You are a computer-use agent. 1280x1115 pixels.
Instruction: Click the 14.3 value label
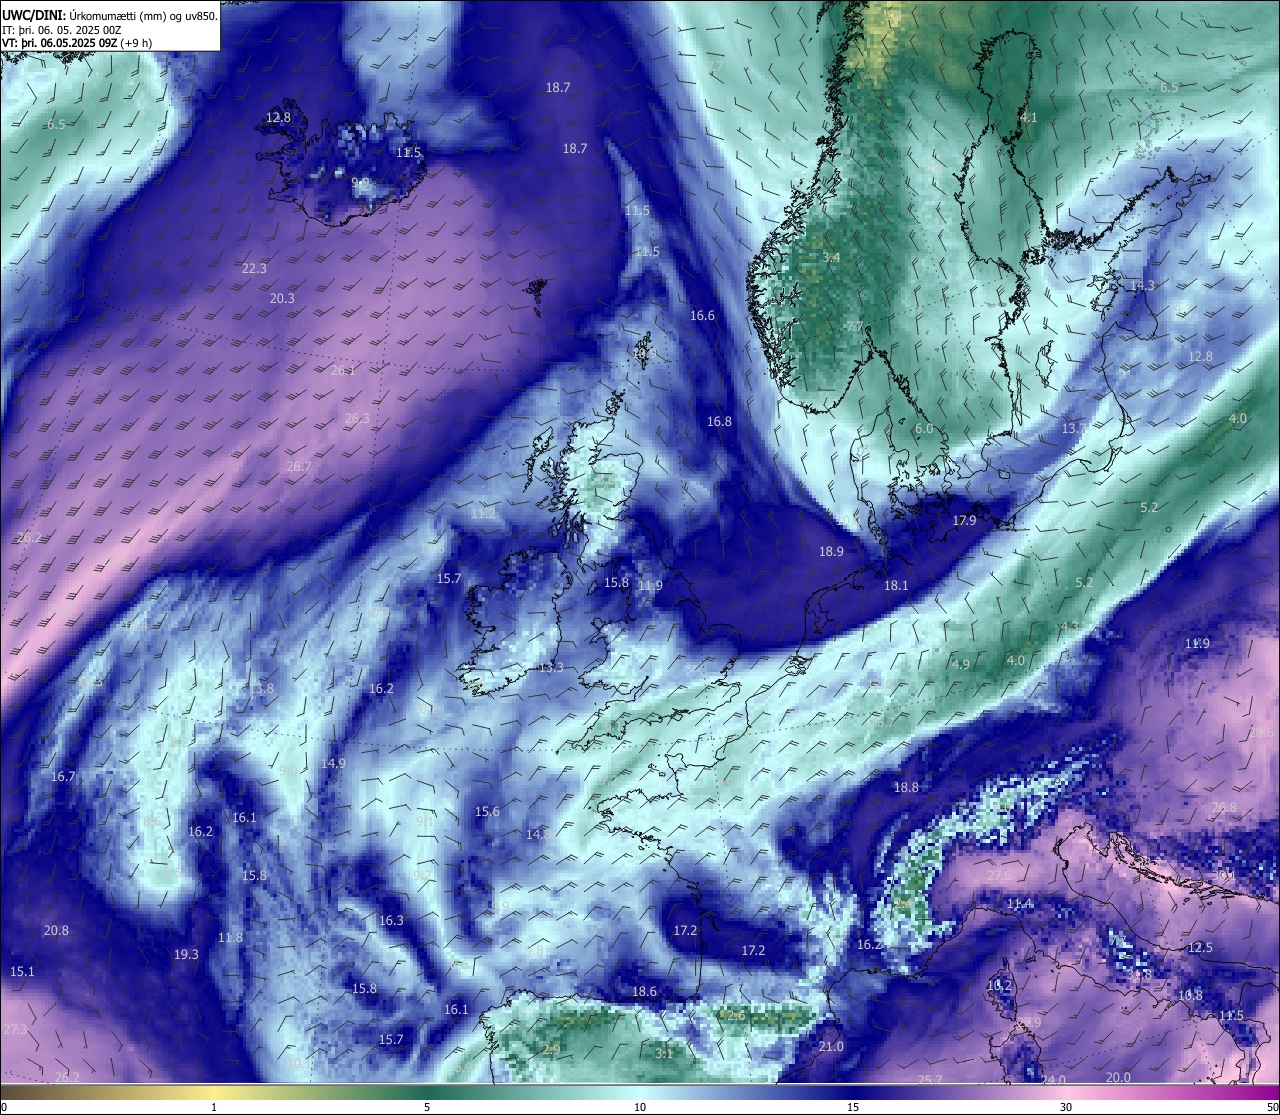[1142, 285]
